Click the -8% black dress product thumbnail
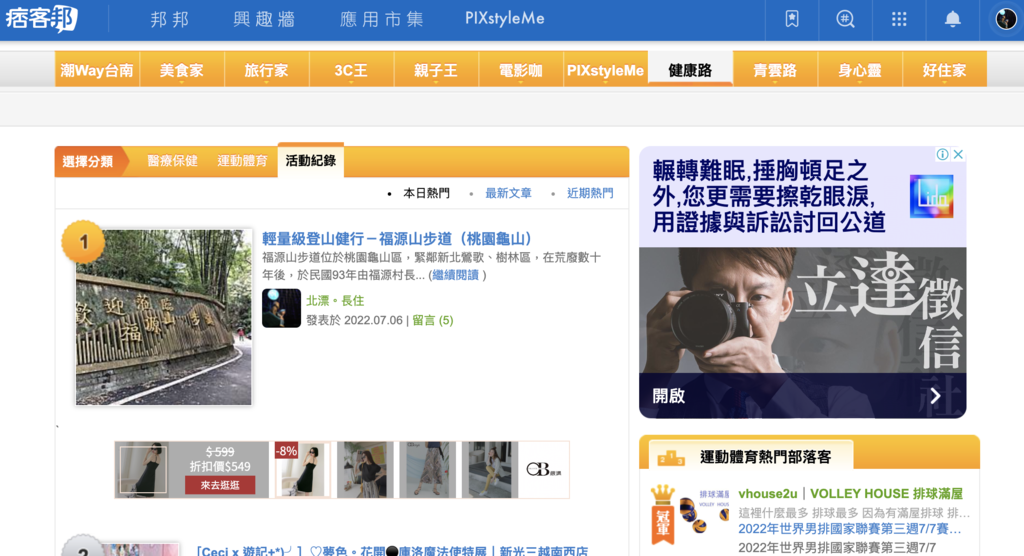Image resolution: width=1024 pixels, height=556 pixels. click(x=302, y=470)
